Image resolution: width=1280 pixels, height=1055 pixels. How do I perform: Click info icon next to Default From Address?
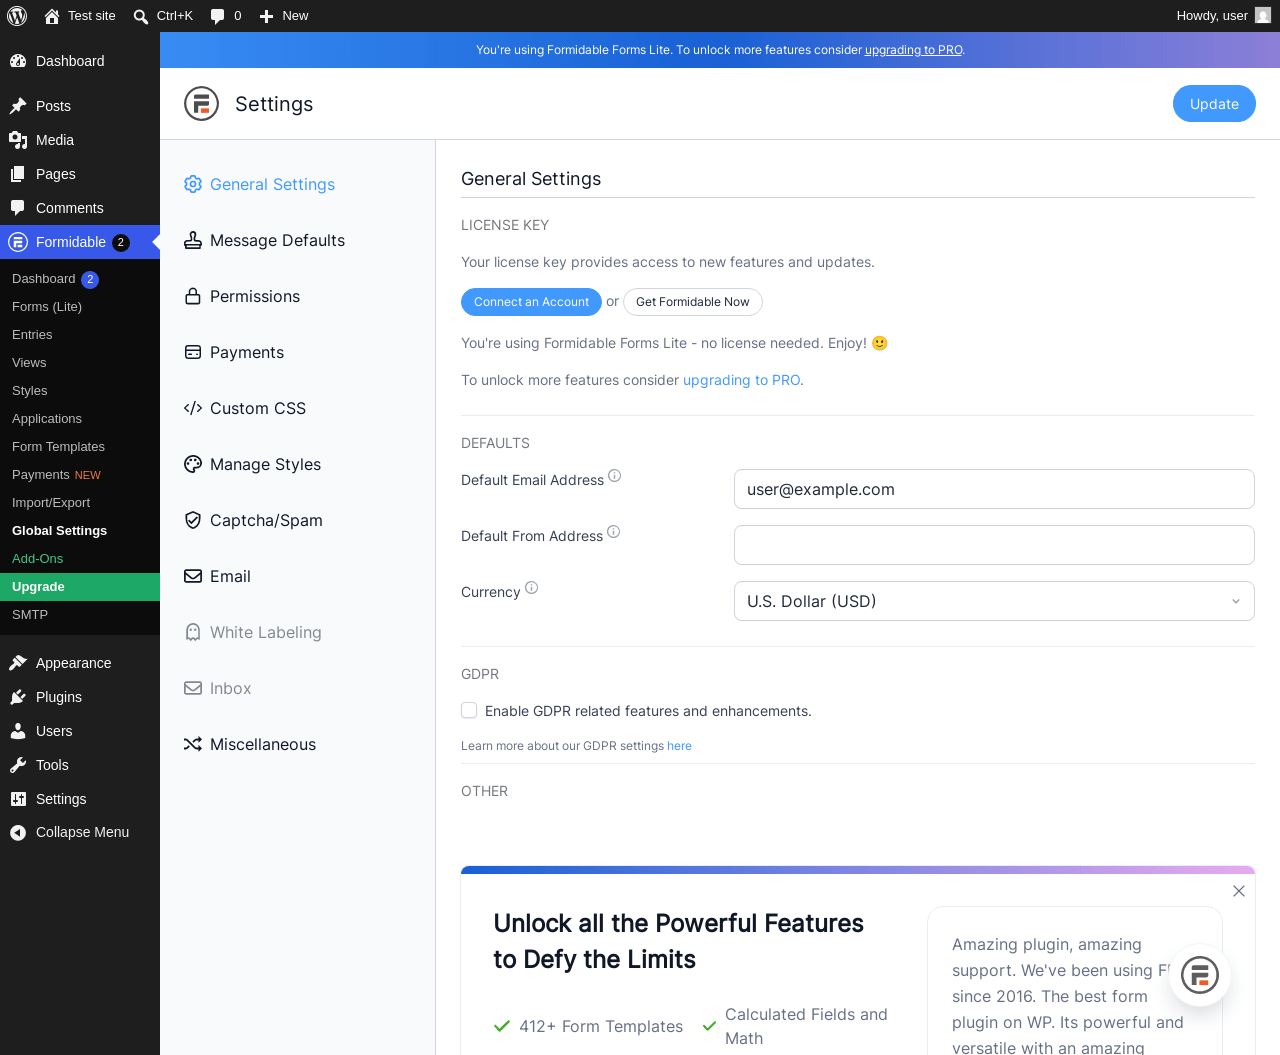614,532
